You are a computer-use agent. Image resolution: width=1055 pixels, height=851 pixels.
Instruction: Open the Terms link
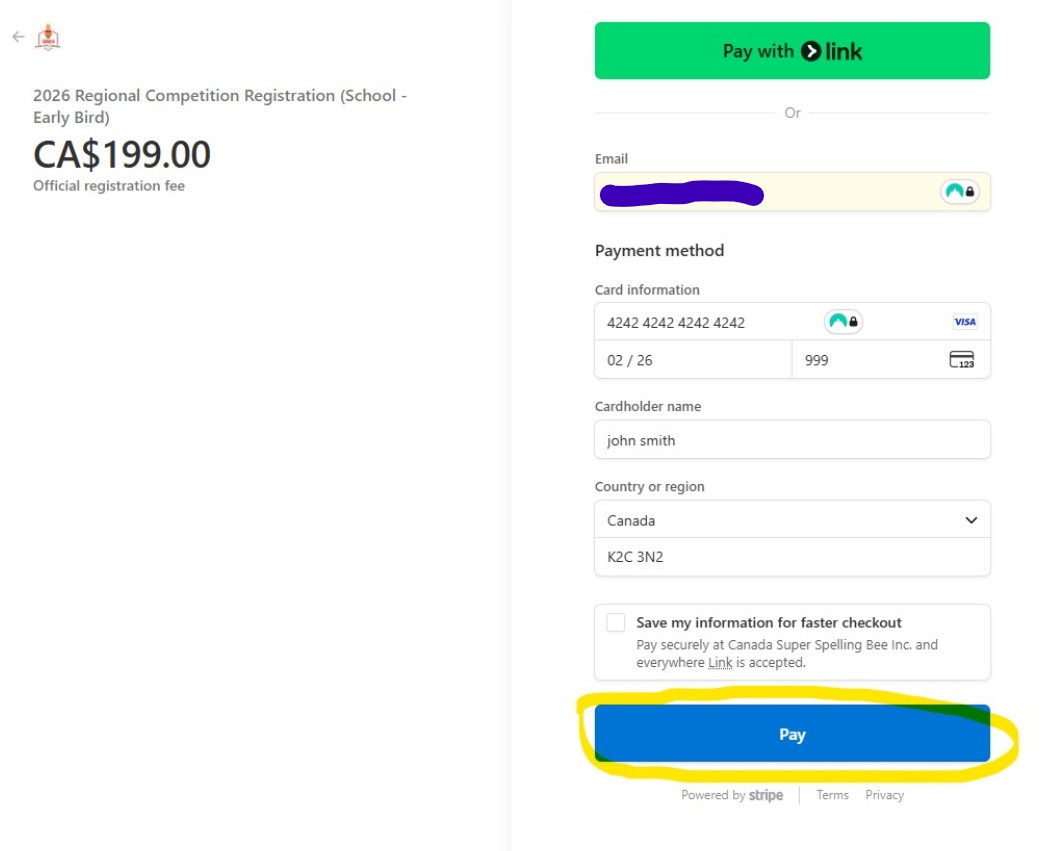832,795
